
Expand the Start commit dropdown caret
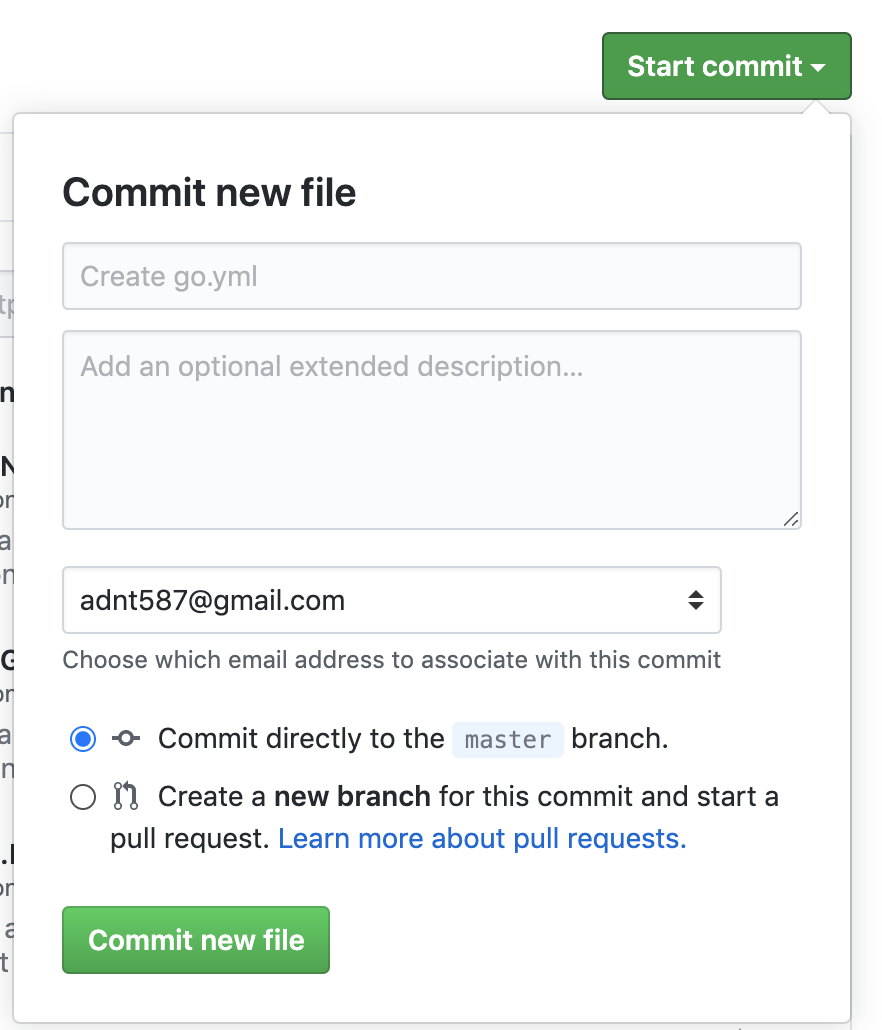[819, 67]
